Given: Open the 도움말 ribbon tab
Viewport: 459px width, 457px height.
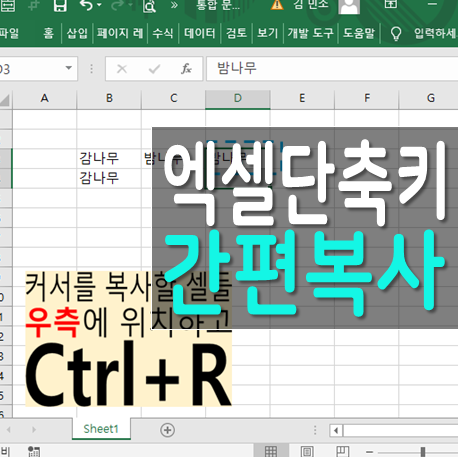Looking at the screenshot, I should click(359, 33).
